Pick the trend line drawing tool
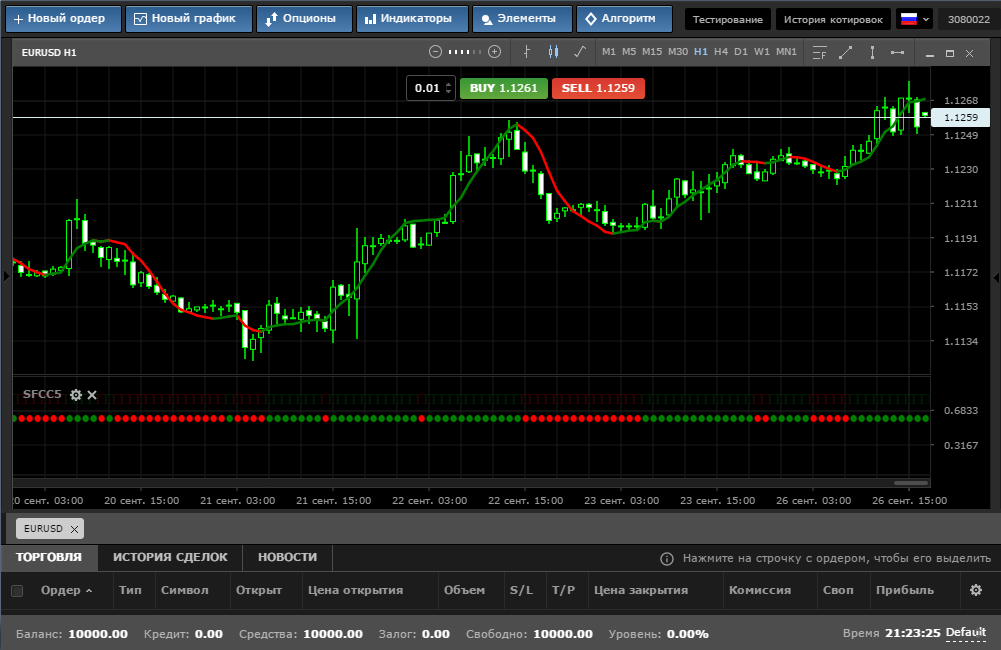 tap(845, 52)
